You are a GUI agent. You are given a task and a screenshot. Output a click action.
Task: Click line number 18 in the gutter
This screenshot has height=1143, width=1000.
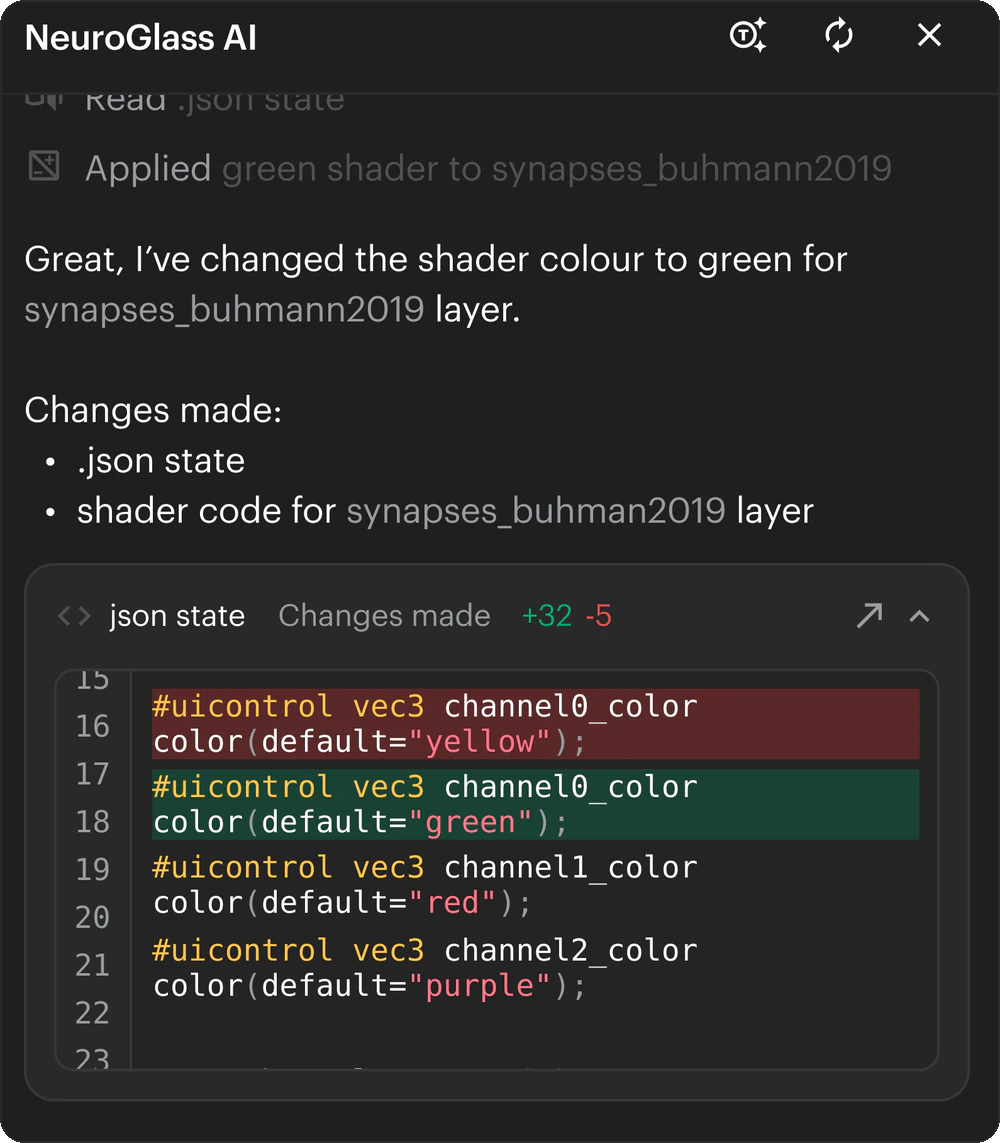click(x=93, y=822)
